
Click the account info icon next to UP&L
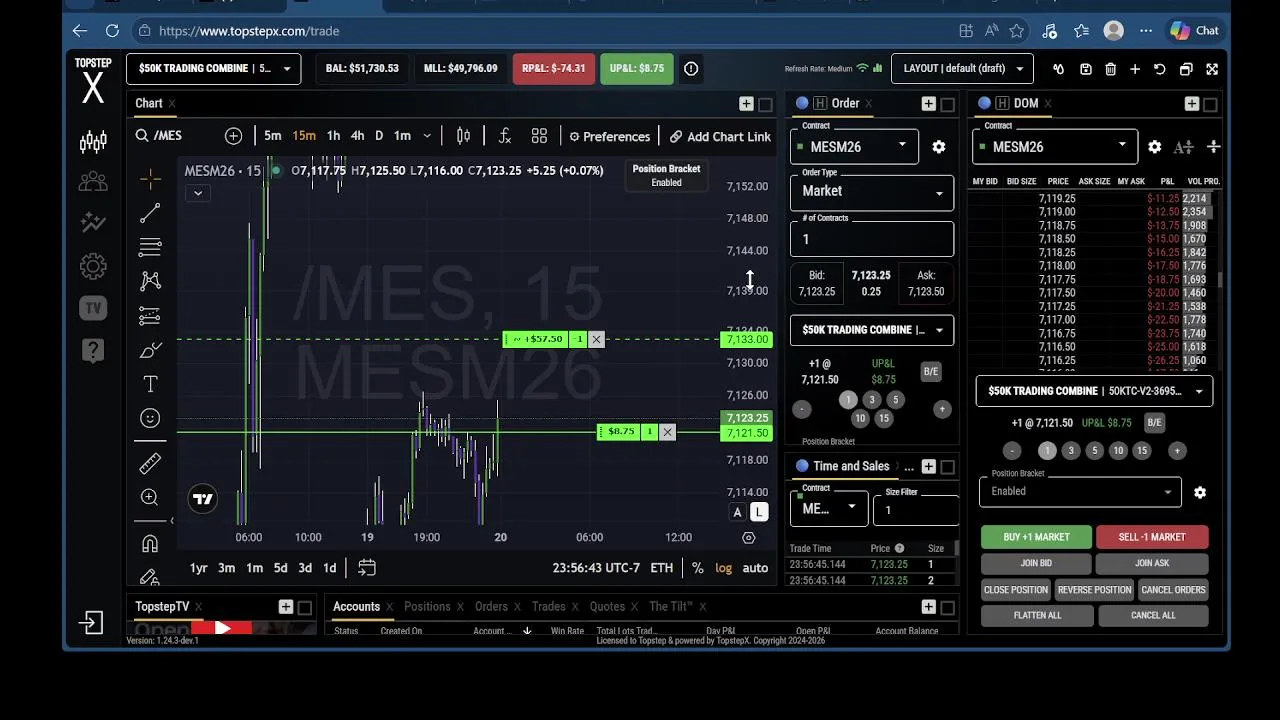(x=691, y=69)
